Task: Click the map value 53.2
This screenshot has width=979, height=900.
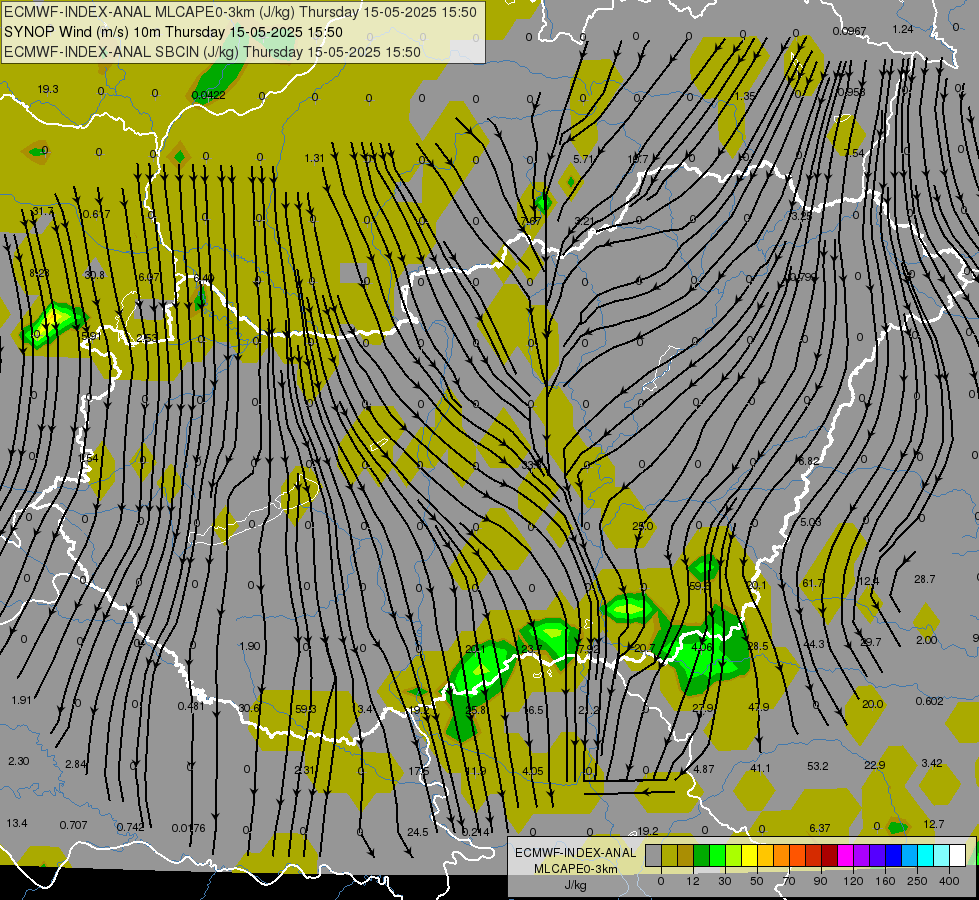Action: tap(817, 766)
